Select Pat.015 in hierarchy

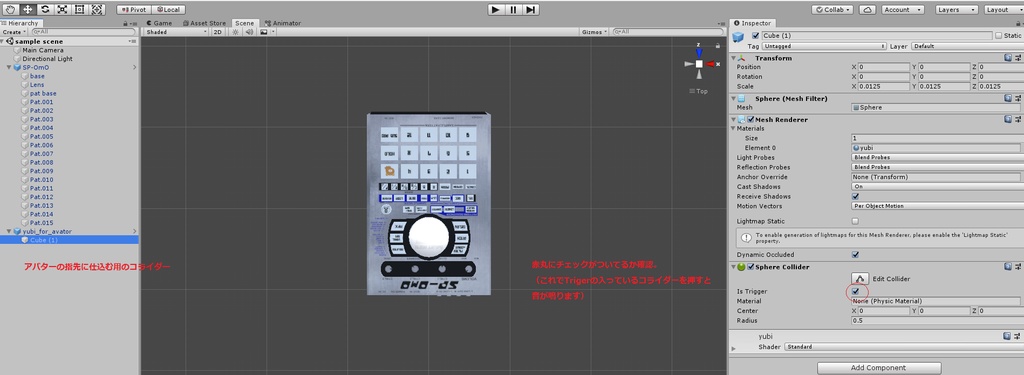[x=42, y=223]
